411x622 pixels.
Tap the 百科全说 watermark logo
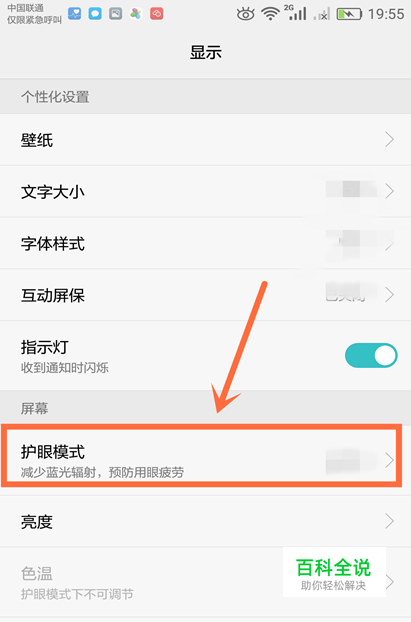click(334, 572)
